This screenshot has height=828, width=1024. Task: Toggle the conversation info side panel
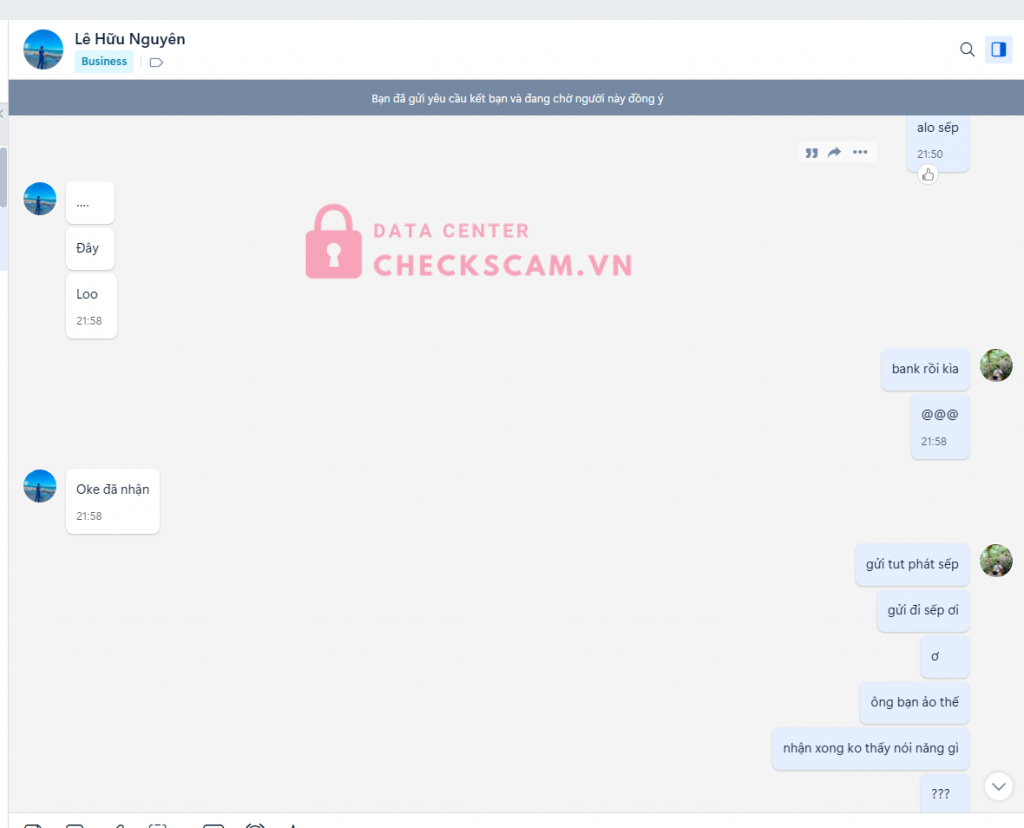998,49
